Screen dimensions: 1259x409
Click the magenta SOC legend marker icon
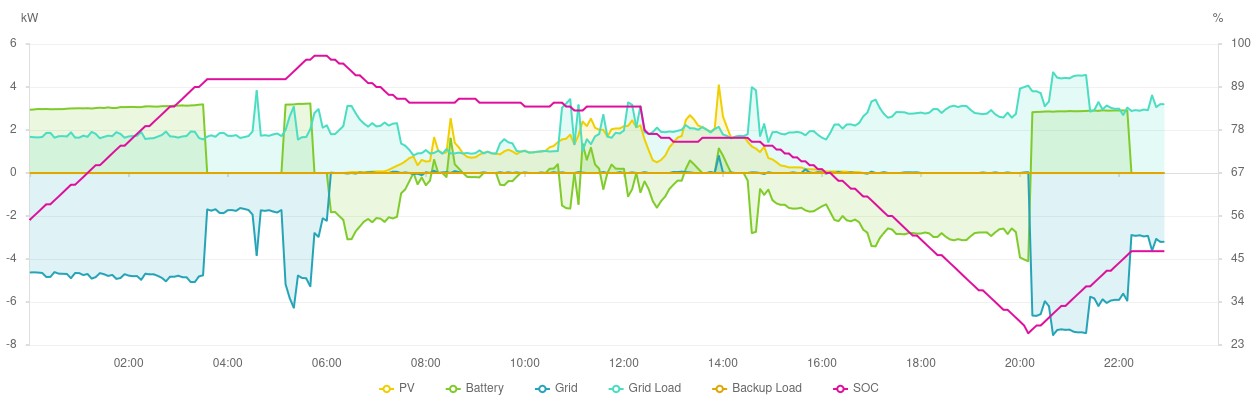point(838,388)
